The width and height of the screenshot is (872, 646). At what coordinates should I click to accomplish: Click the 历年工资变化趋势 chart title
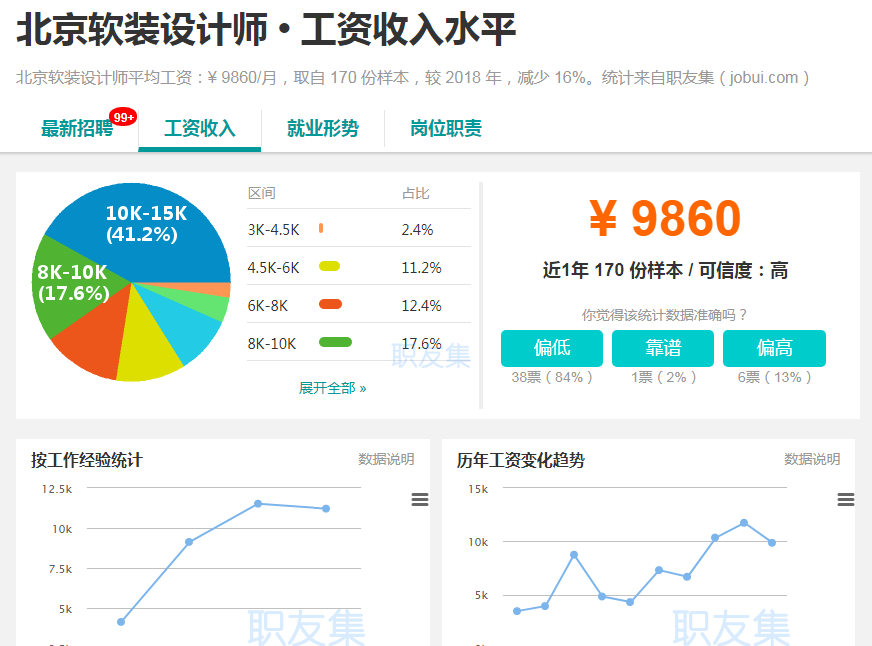pos(521,460)
